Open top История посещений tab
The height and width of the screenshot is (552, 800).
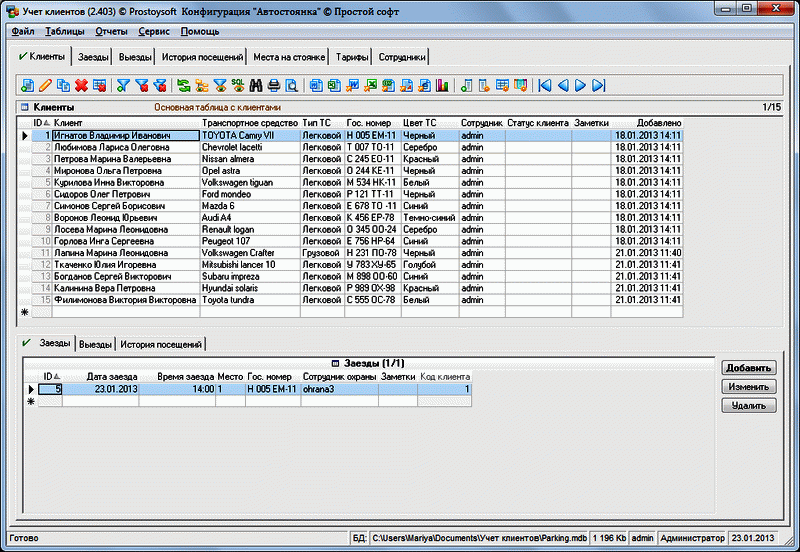pos(203,57)
